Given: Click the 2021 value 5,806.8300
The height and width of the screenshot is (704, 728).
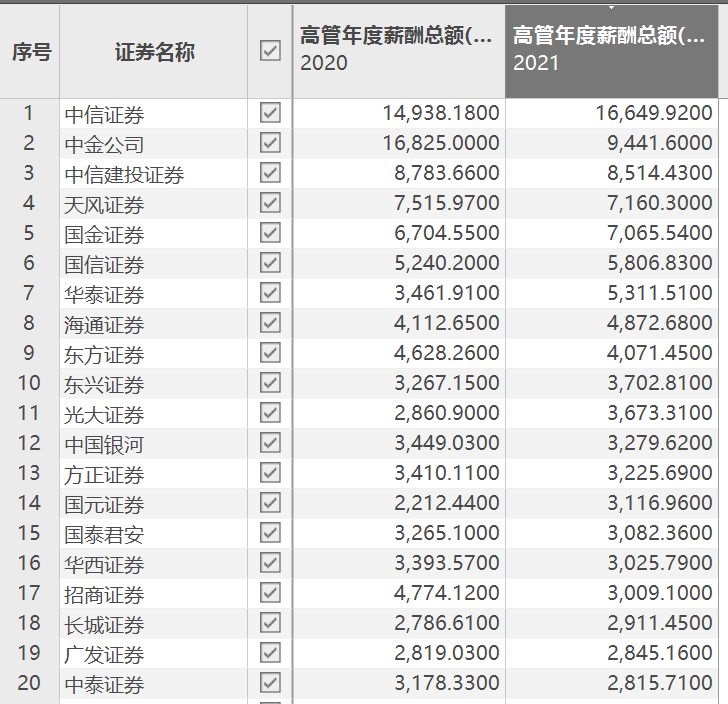Looking at the screenshot, I should 660,263.
